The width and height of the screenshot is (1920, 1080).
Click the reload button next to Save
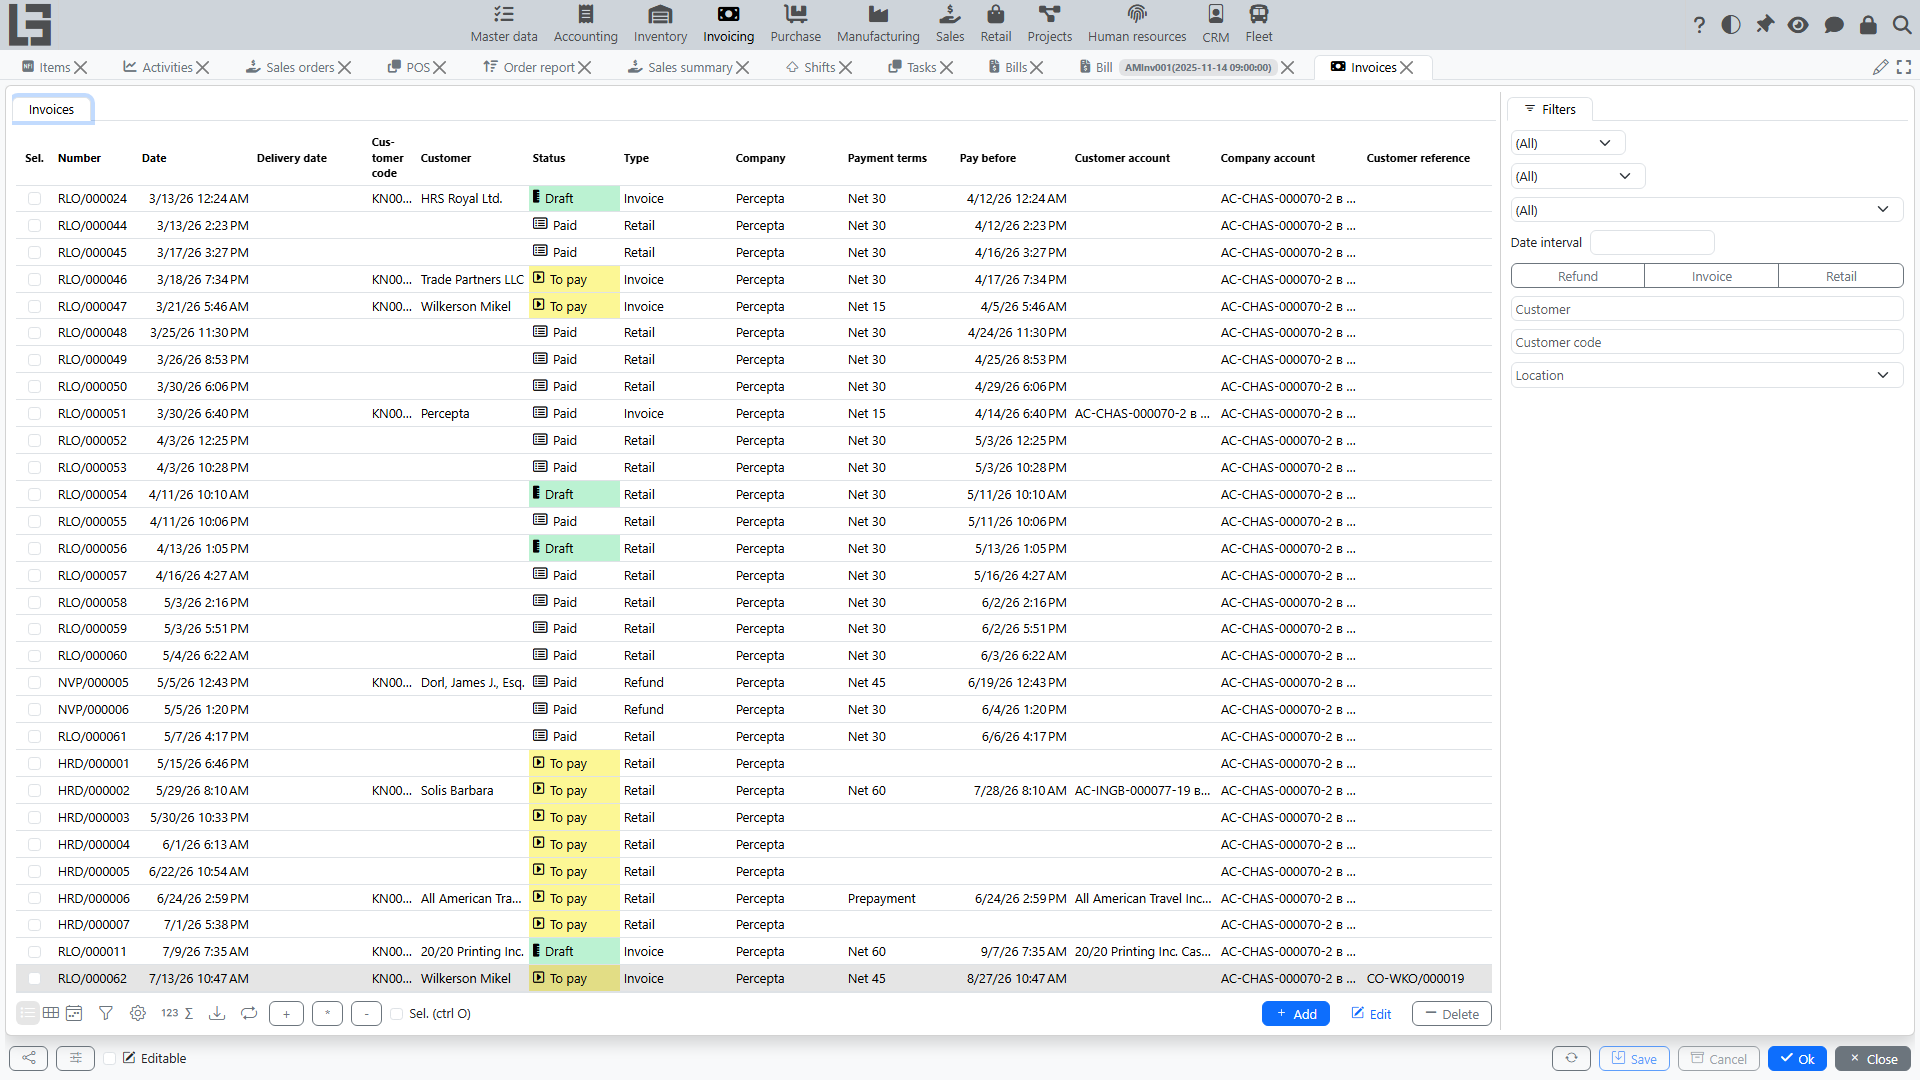point(1571,1058)
